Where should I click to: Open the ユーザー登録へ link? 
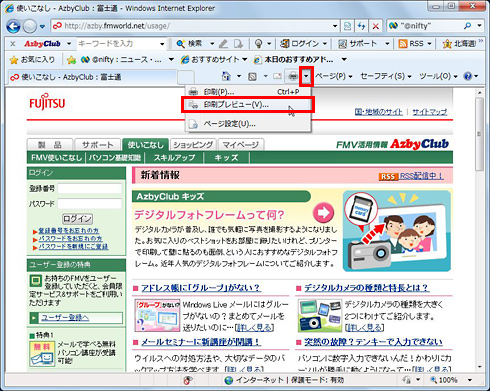click(65, 317)
